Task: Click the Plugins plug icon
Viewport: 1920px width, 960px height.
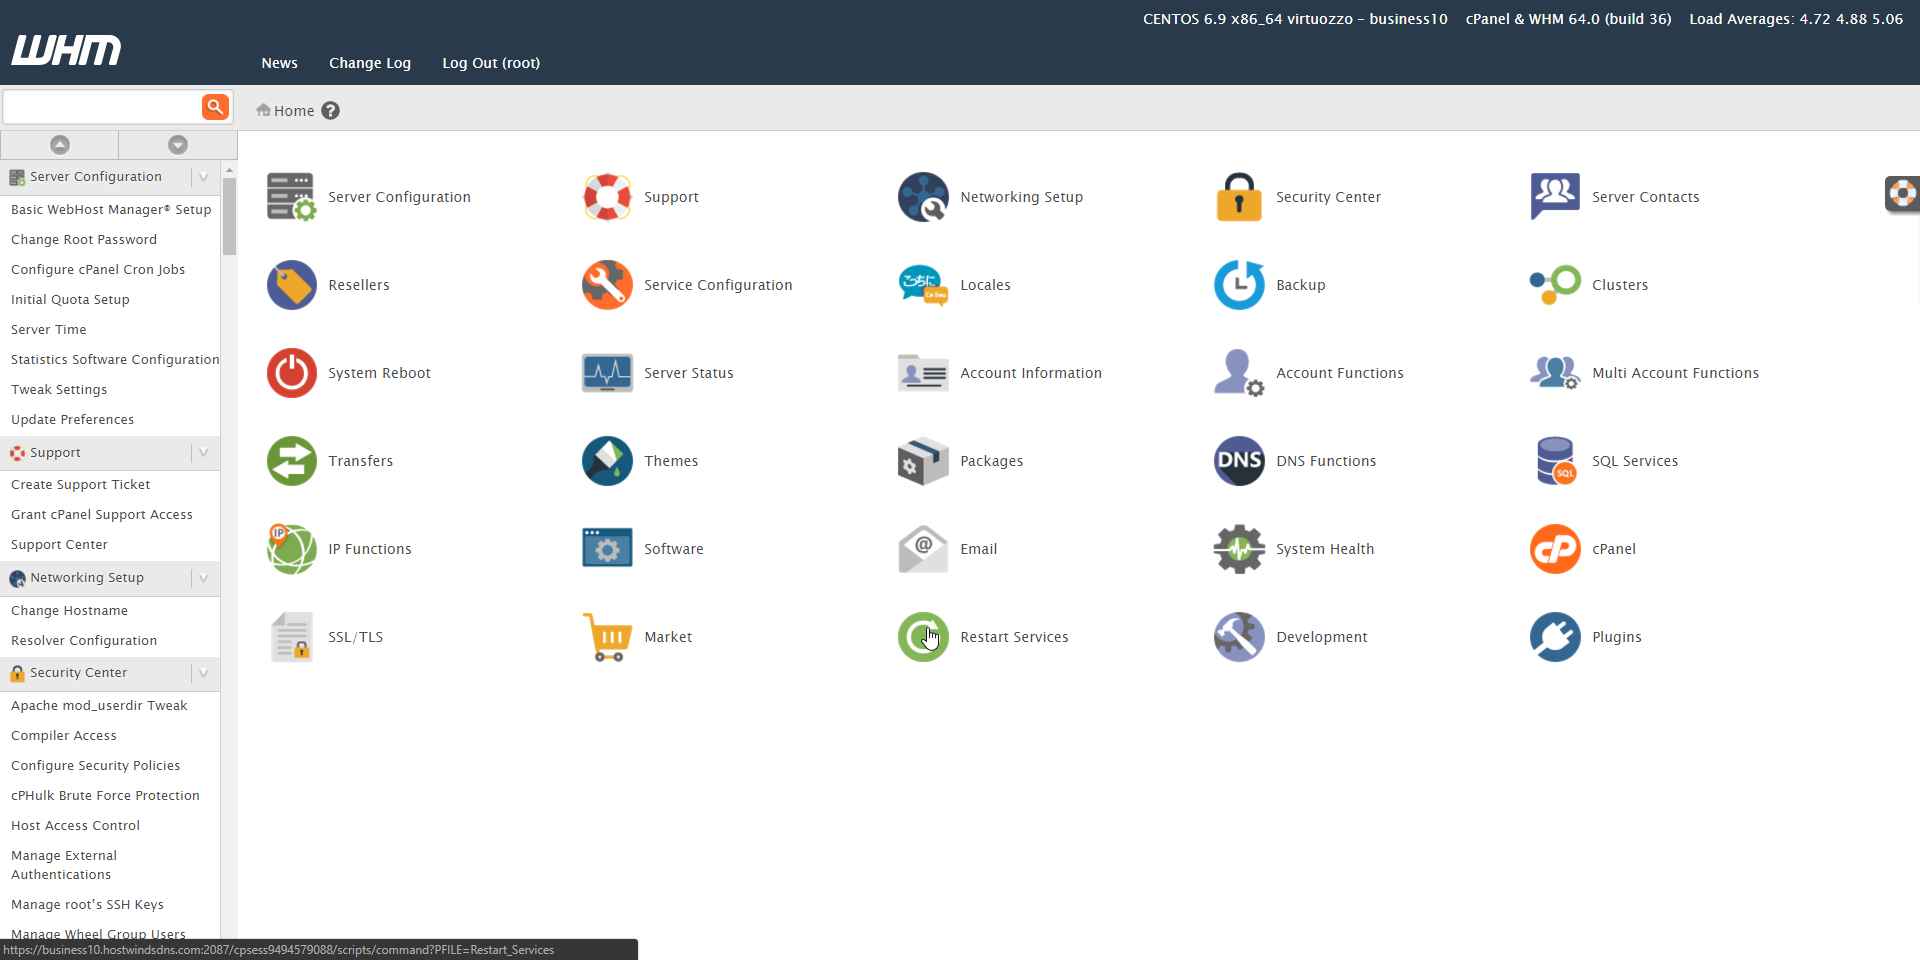Action: (1555, 637)
